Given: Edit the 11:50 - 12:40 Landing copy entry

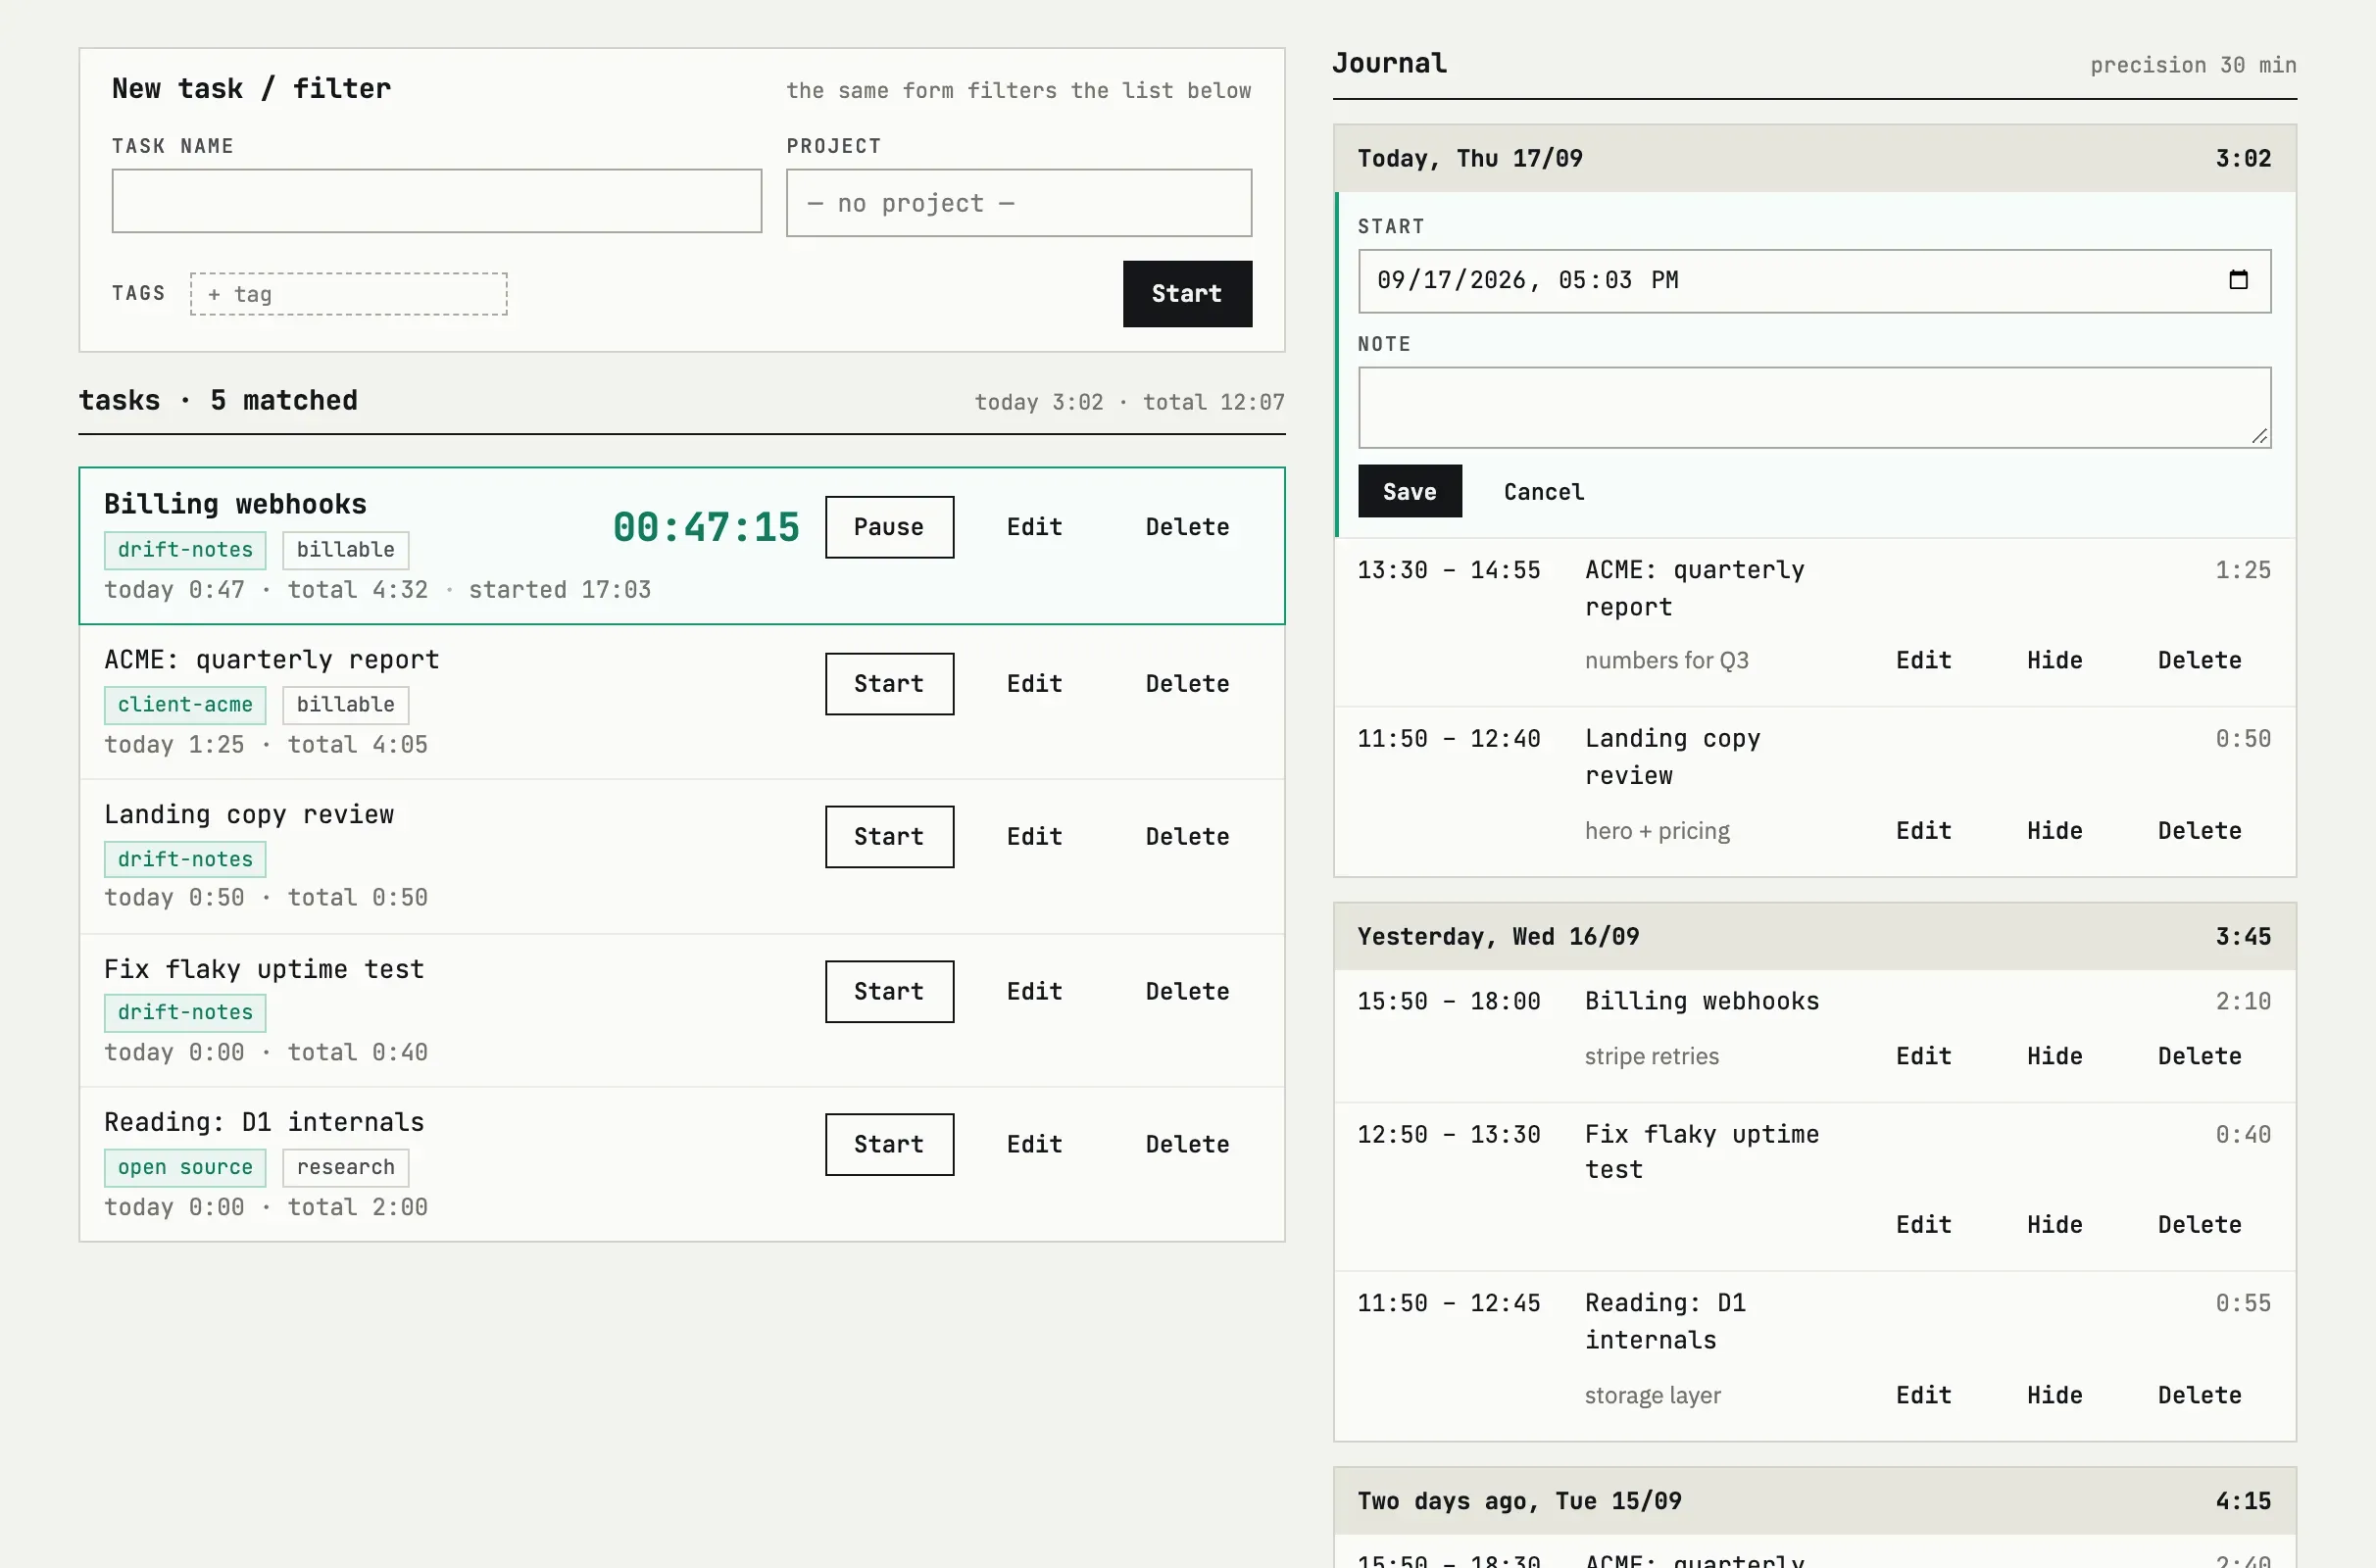Looking at the screenshot, I should [1923, 831].
